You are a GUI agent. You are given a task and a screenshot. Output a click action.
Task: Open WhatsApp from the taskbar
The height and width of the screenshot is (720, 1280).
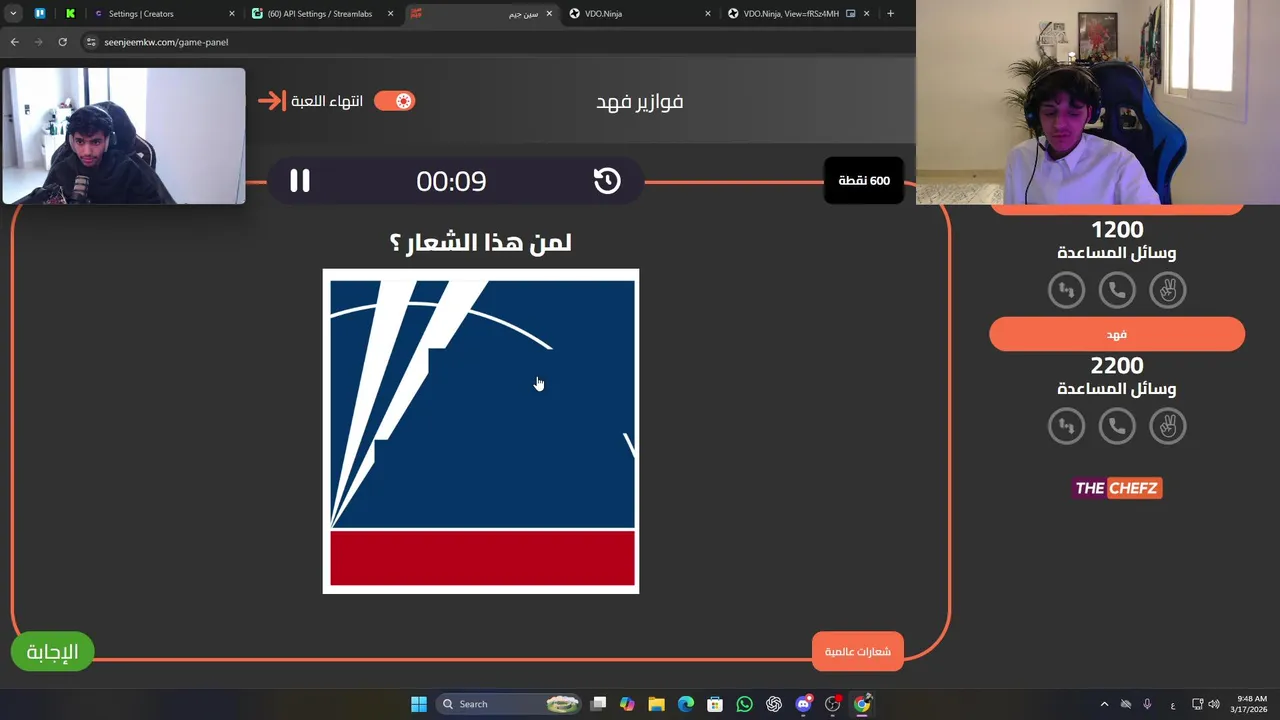point(744,704)
